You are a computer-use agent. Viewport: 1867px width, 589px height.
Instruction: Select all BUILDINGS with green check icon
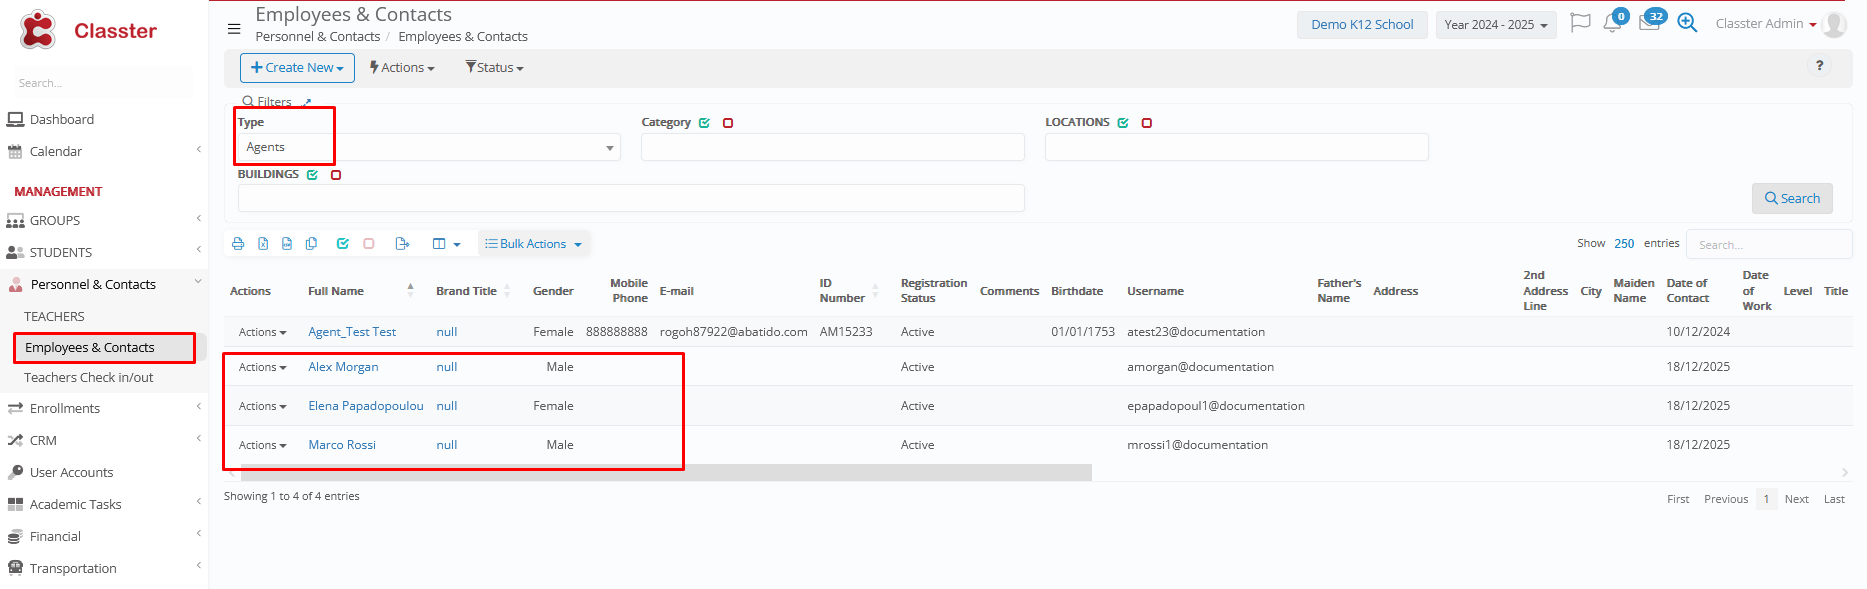click(313, 175)
